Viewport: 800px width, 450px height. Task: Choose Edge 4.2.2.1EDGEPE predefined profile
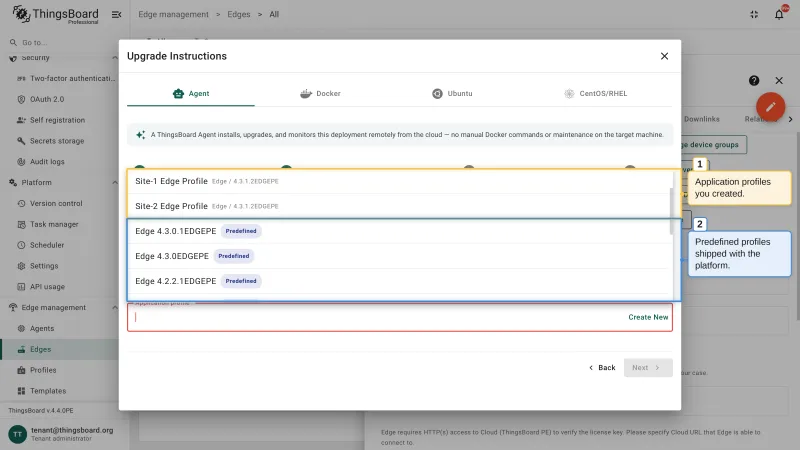tap(399, 281)
